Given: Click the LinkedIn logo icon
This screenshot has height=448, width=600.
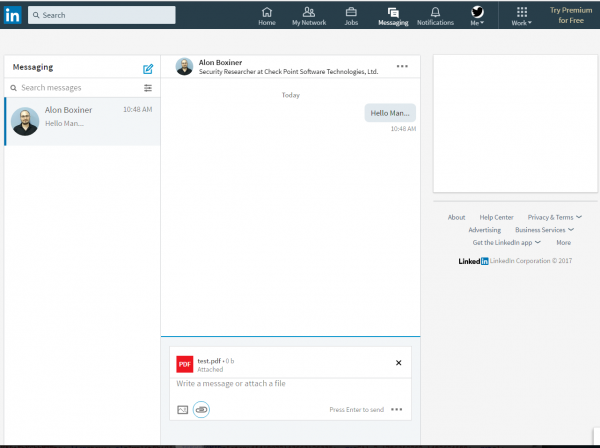Looking at the screenshot, I should [x=12, y=15].
